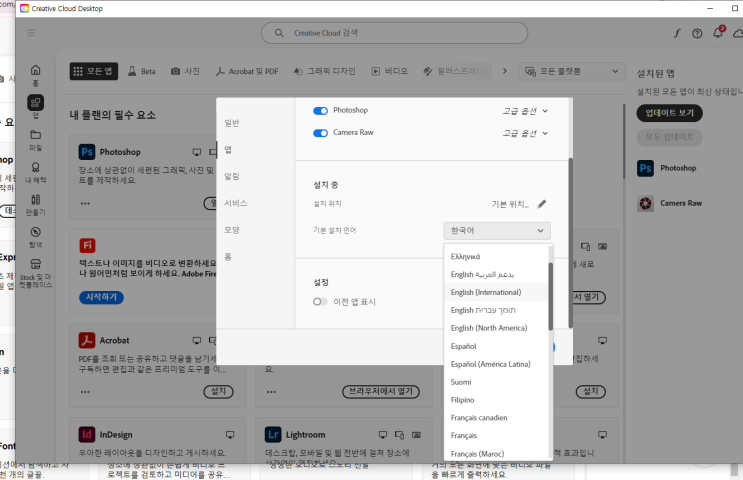
Task: Select Français canadien from language list
Action: pos(496,417)
